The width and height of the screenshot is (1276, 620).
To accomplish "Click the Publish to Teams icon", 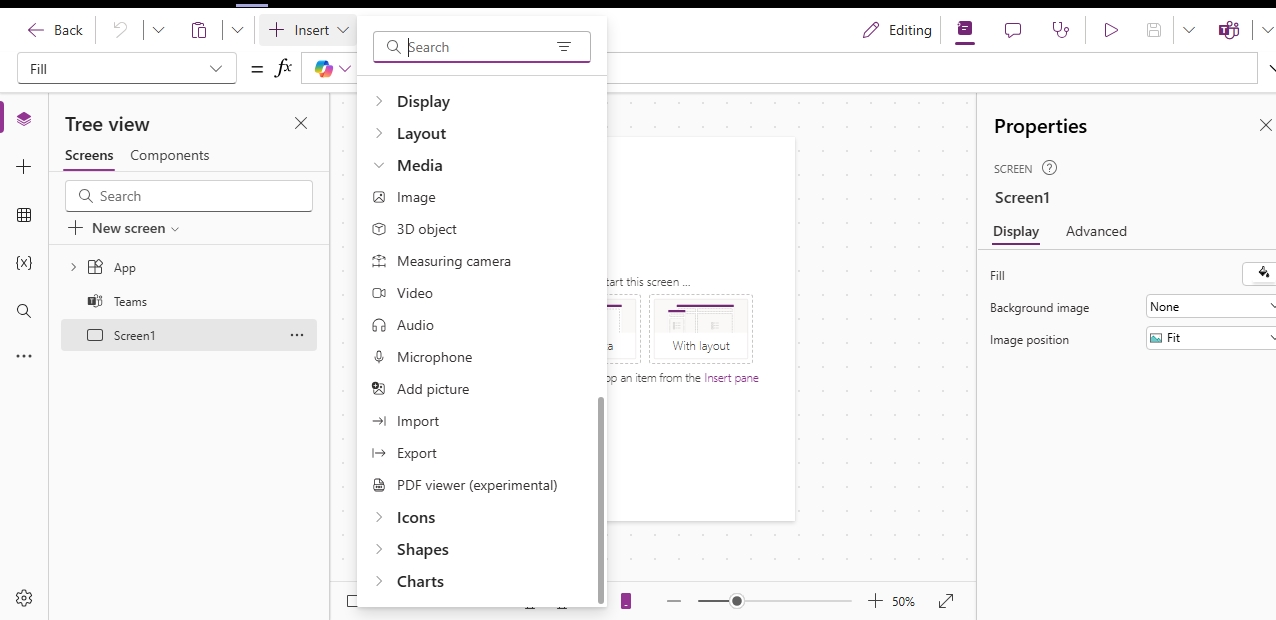I will [1229, 30].
